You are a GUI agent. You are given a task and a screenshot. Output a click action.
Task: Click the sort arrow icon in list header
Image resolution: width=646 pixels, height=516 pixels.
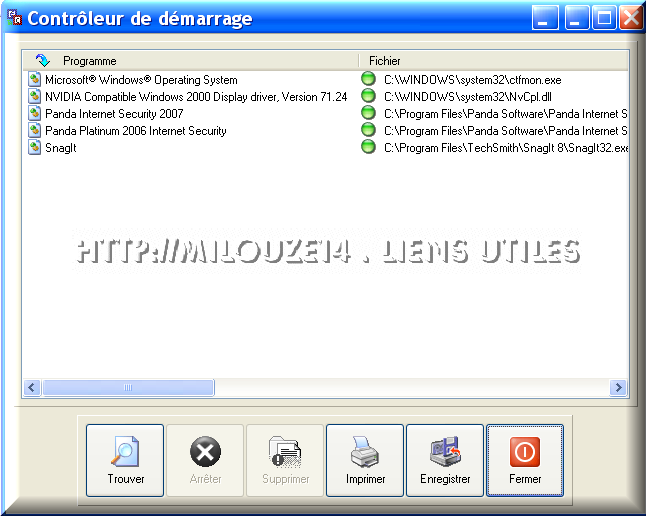coord(42,60)
